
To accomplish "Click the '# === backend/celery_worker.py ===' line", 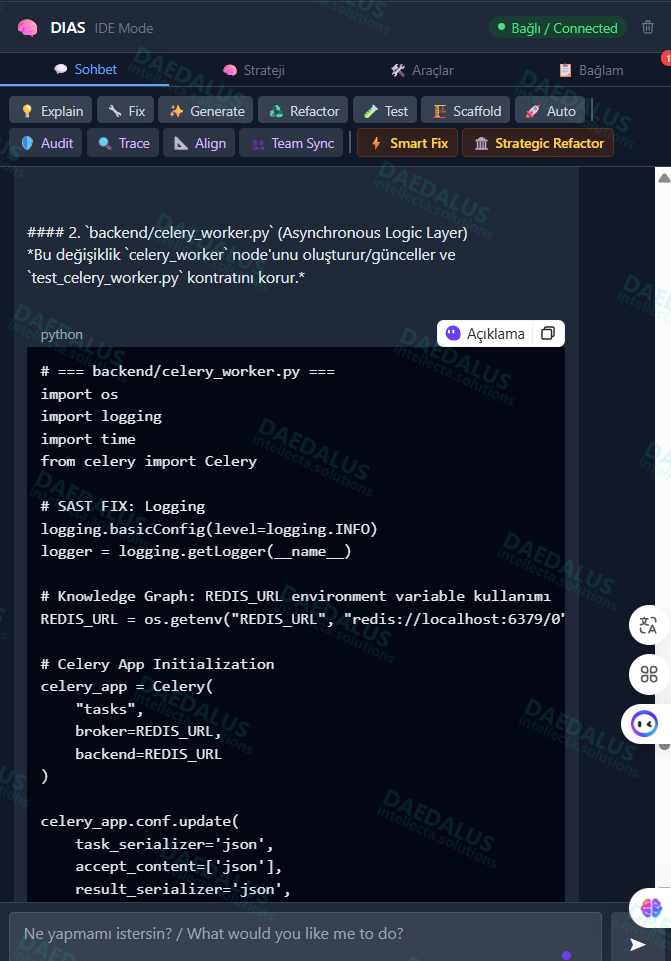I will pos(188,371).
